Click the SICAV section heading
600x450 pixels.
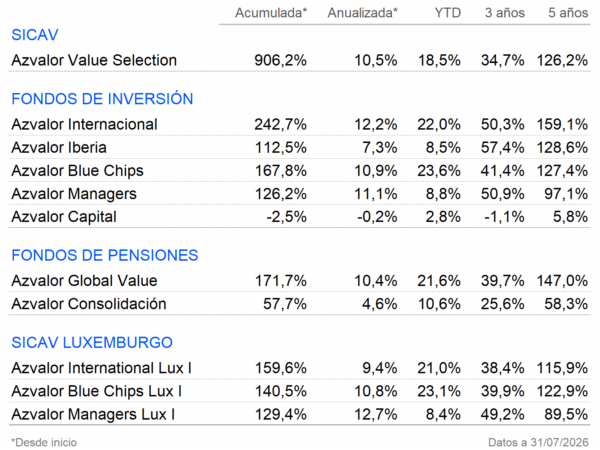pyautogui.click(x=35, y=35)
